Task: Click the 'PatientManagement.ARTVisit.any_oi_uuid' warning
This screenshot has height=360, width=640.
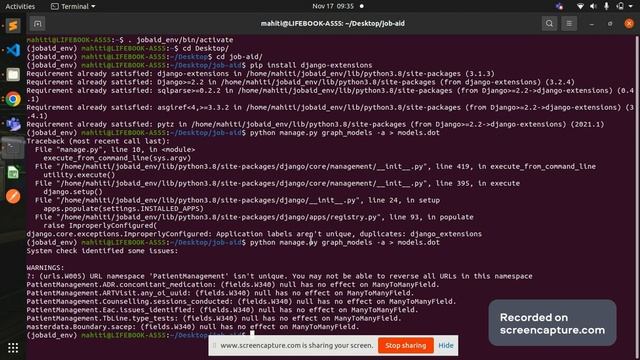Action: click(x=220, y=293)
